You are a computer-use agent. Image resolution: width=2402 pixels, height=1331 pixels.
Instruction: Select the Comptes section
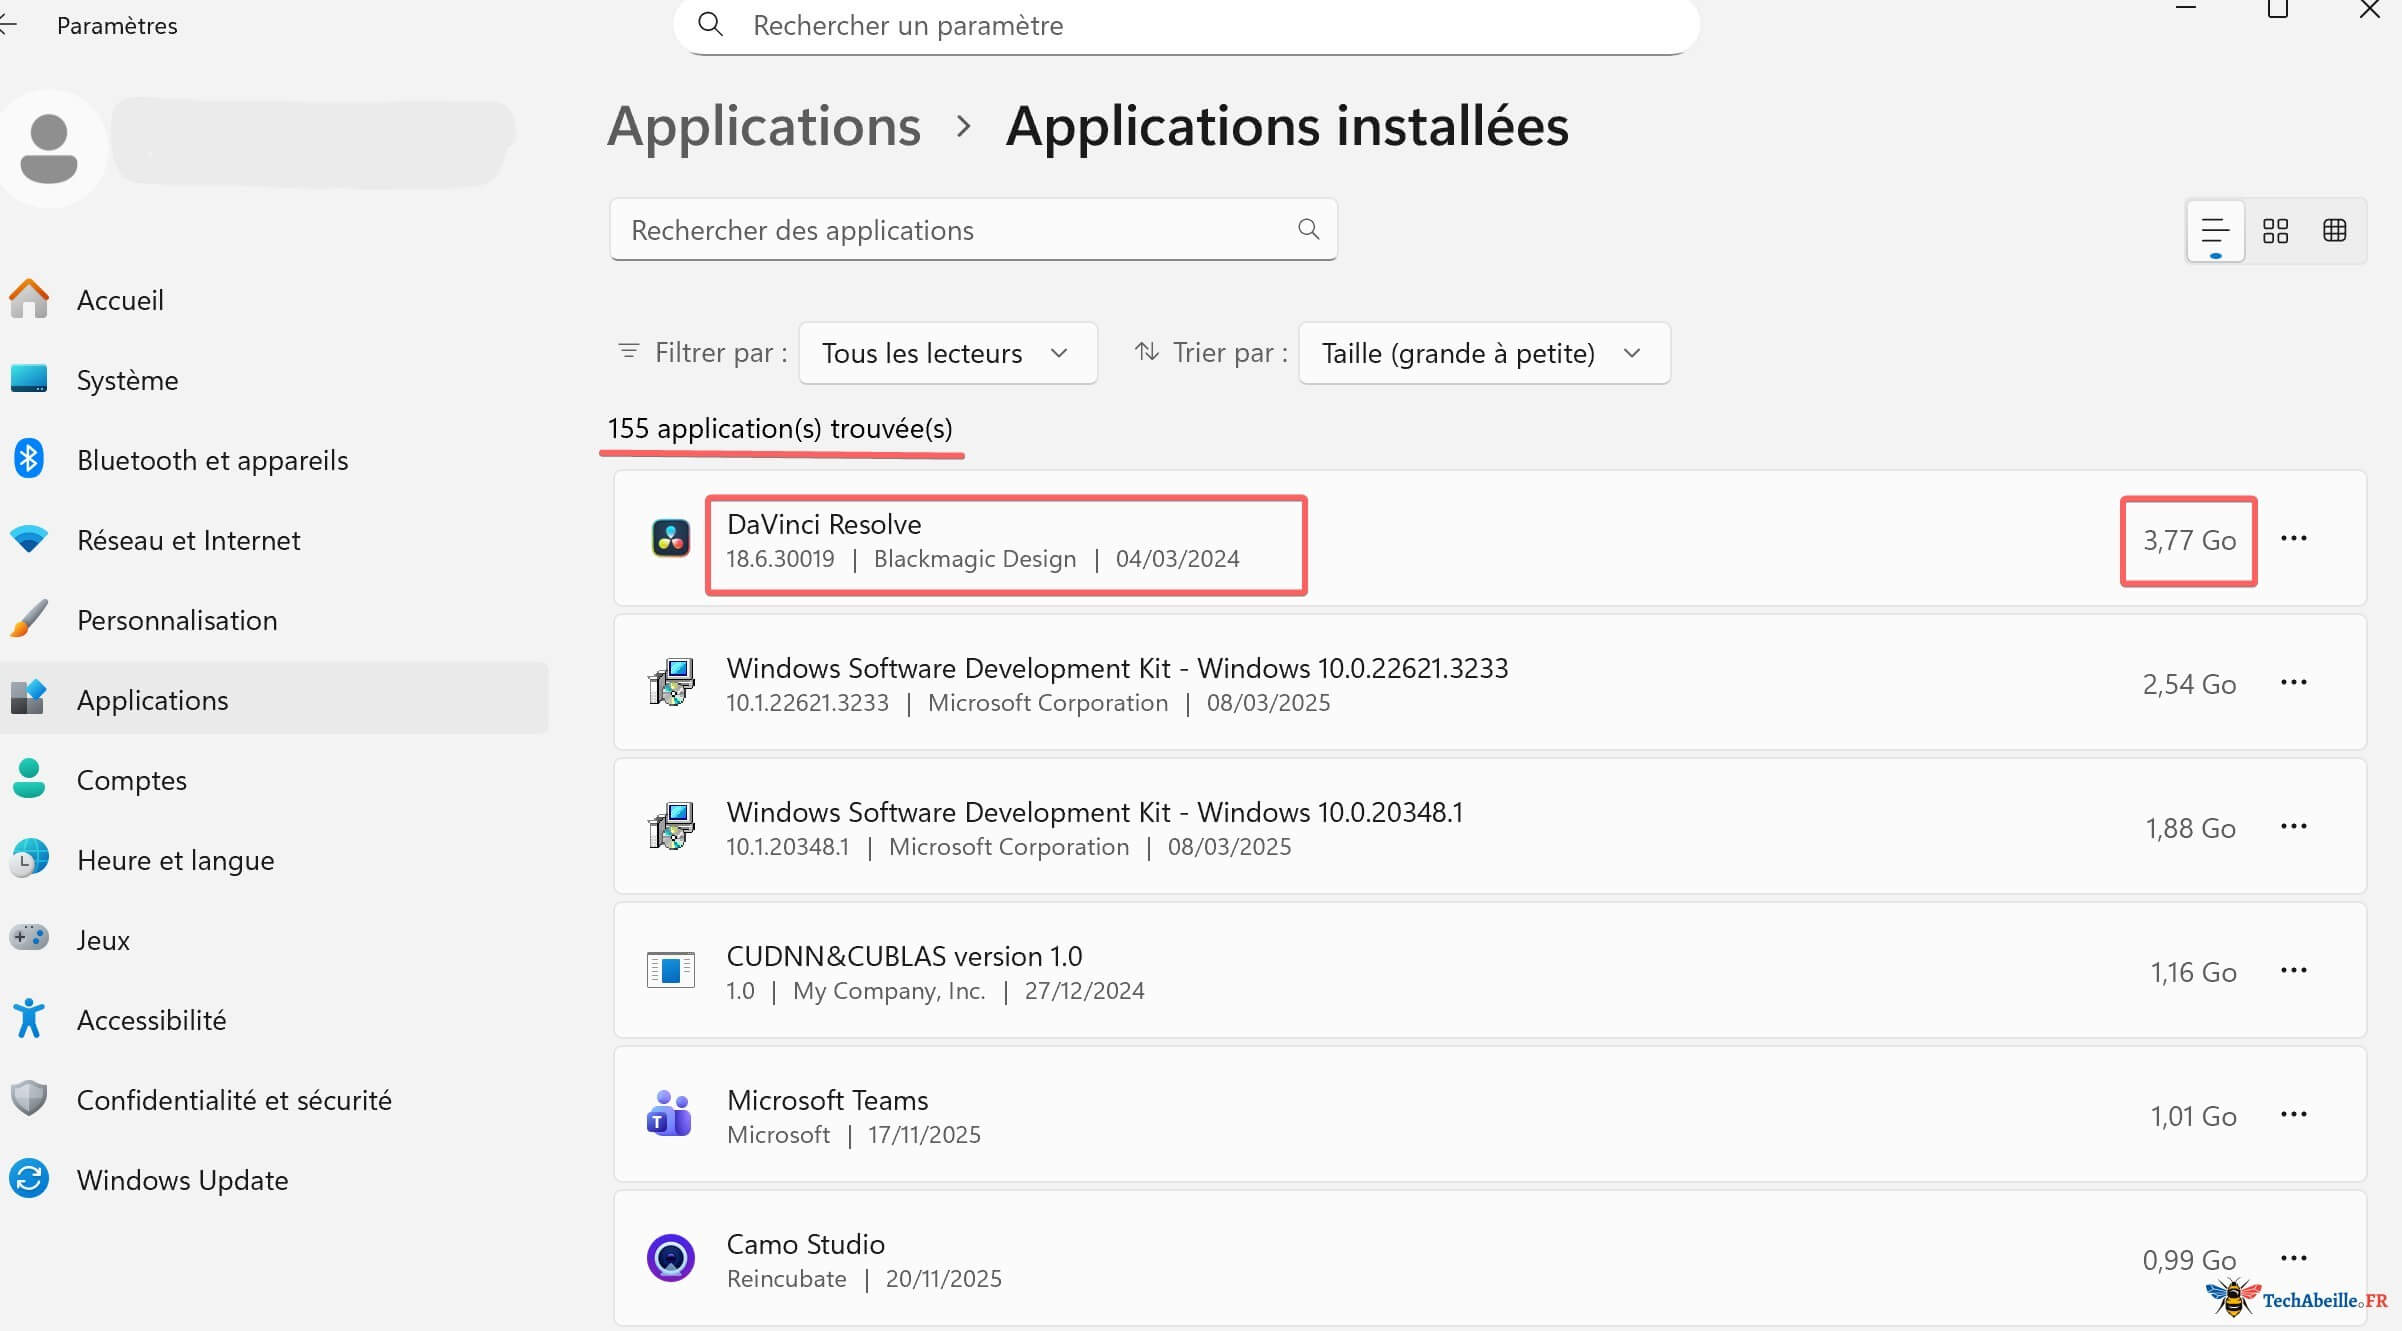(x=131, y=779)
